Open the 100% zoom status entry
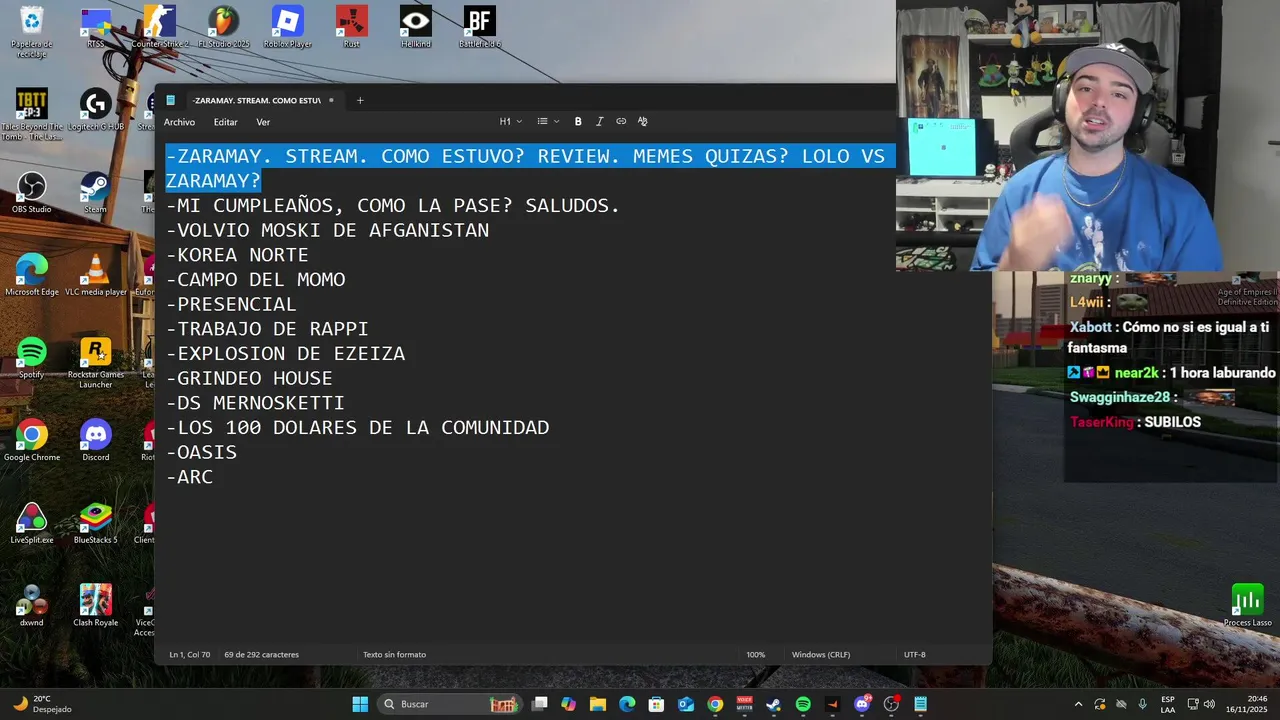Viewport: 1280px width, 720px height. click(756, 655)
